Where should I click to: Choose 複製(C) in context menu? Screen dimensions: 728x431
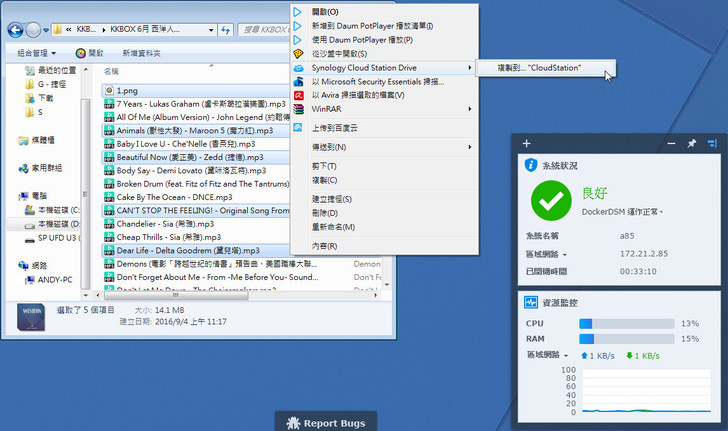[384, 180]
